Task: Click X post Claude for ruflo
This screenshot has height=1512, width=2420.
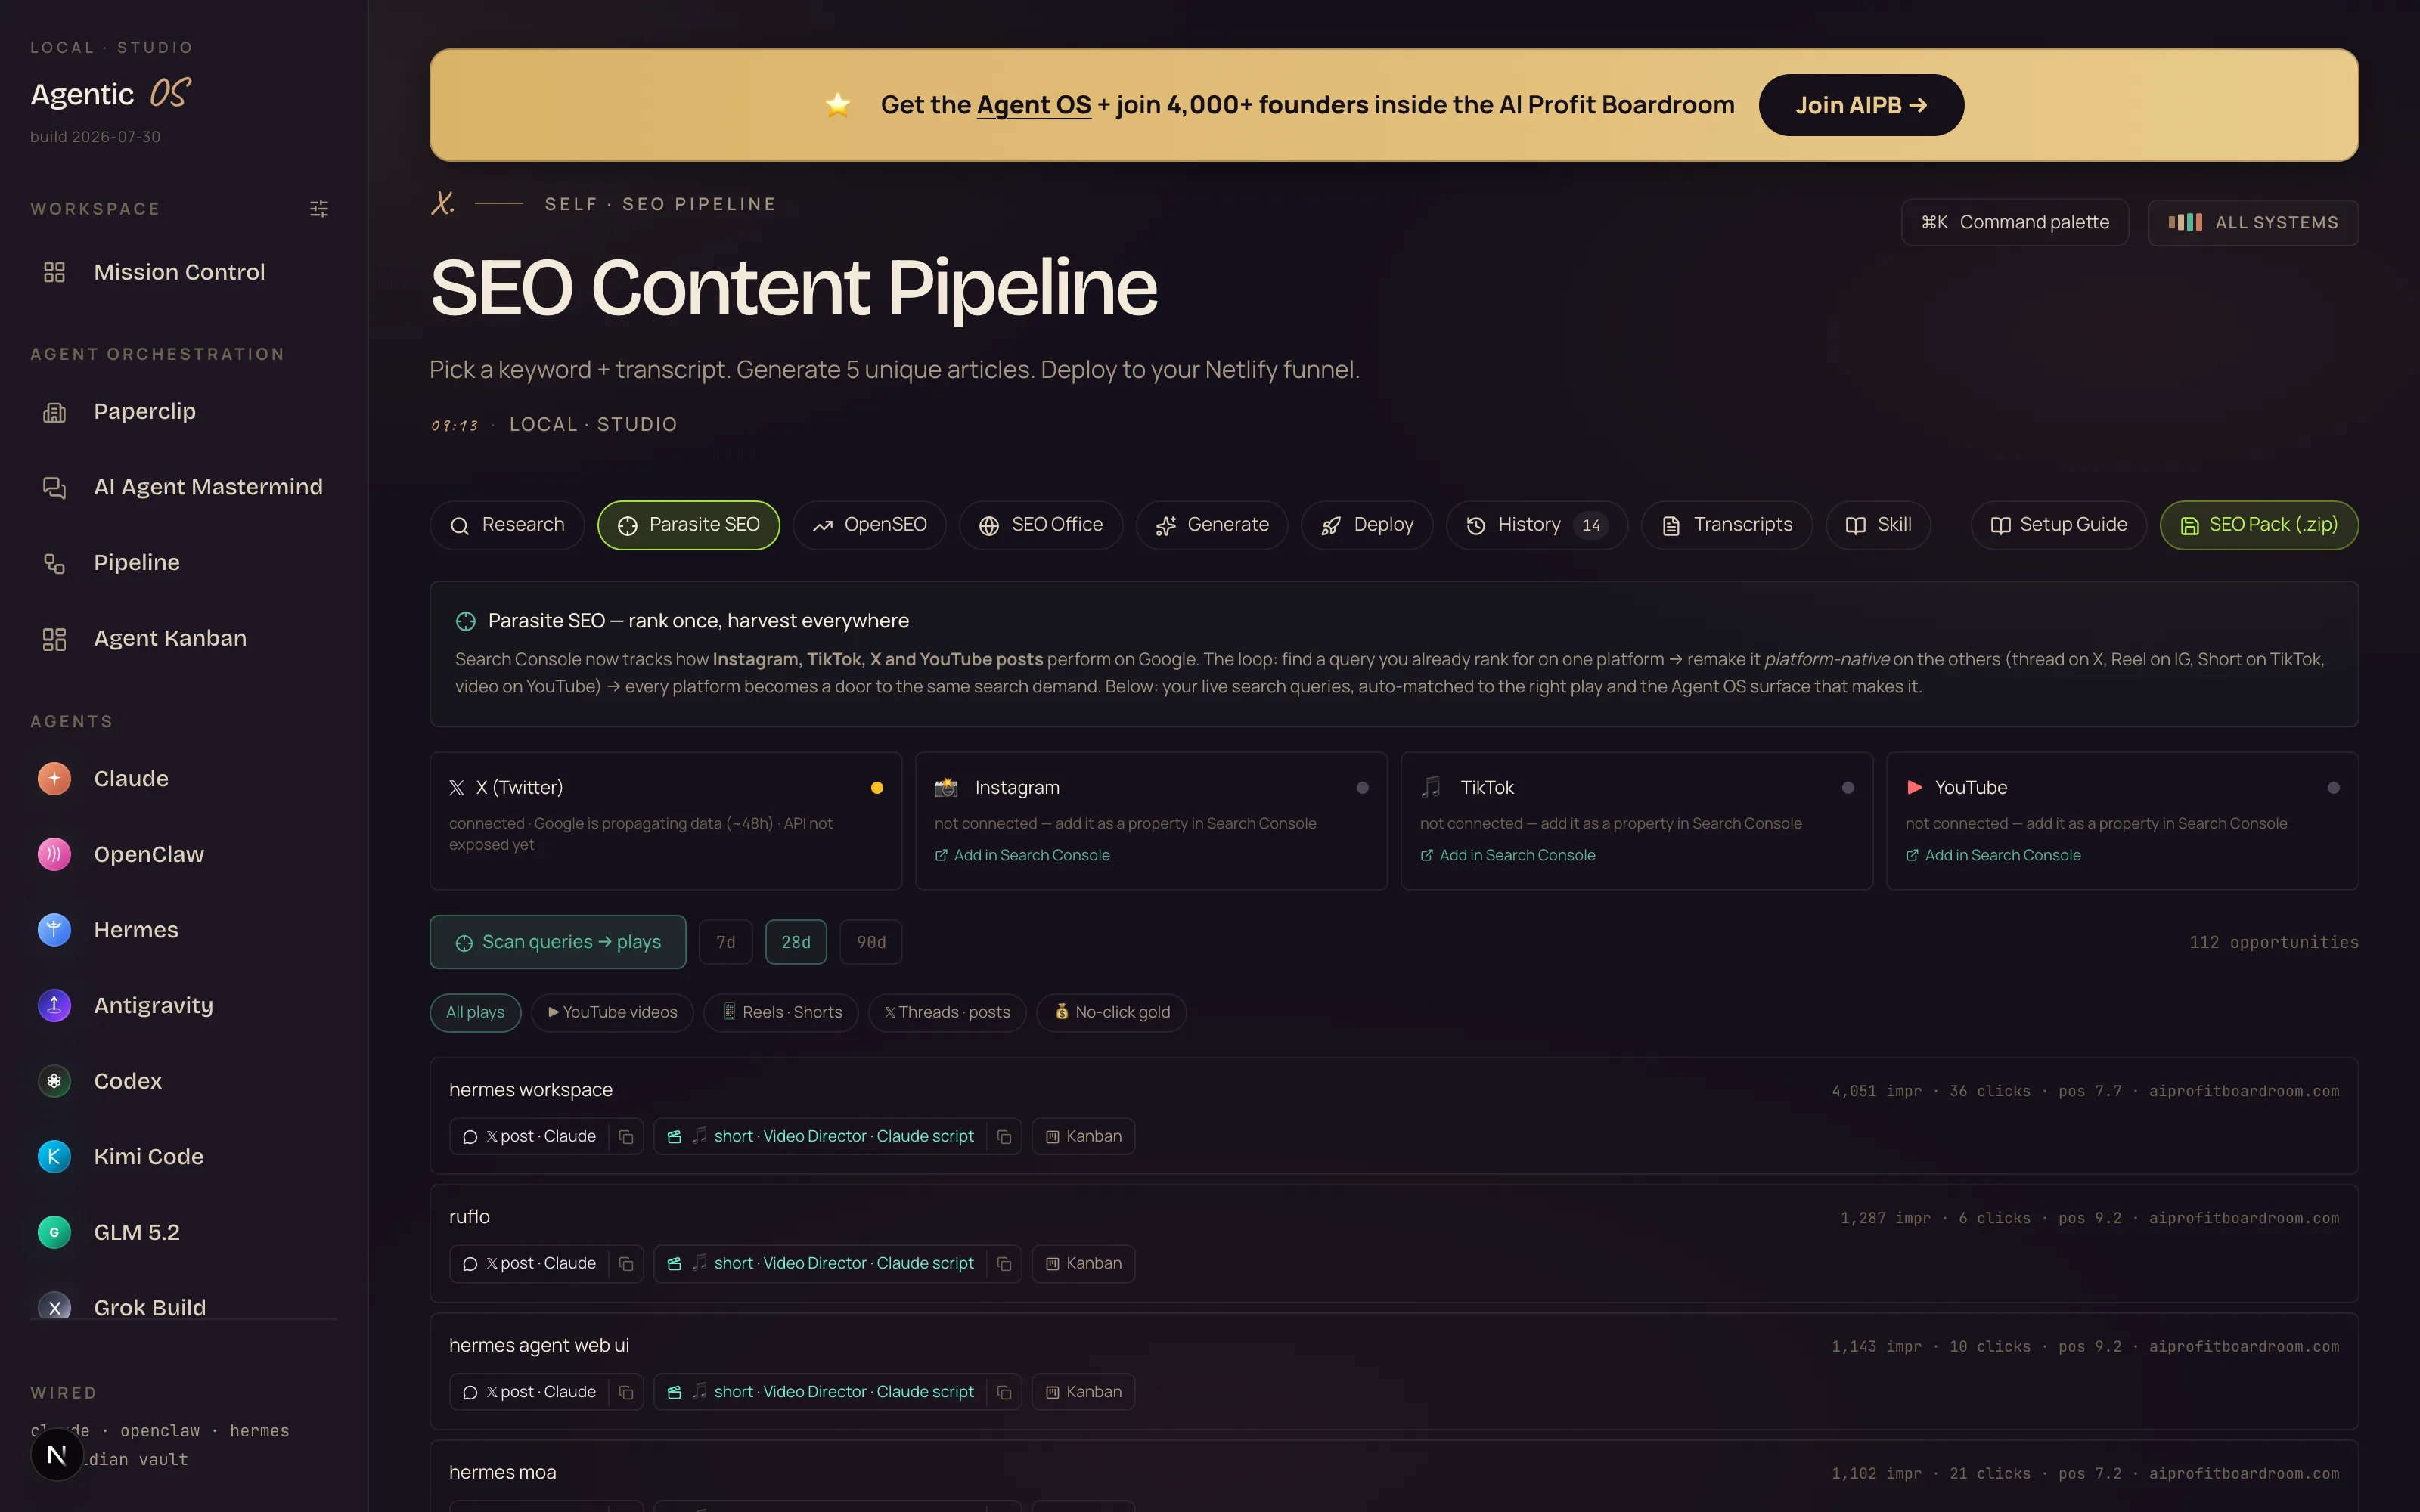Action: tap(530, 1263)
